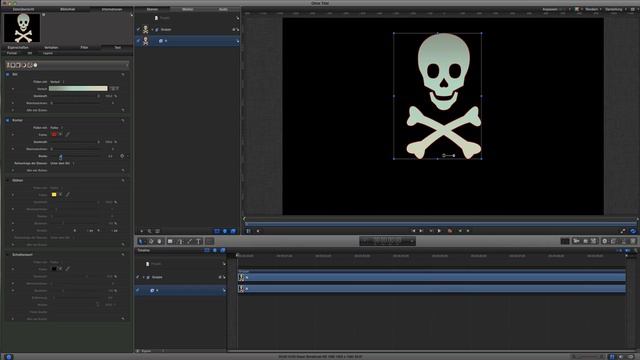Select the mask tool beside Text tool
Screen dimensions: 640x360
click(209, 241)
